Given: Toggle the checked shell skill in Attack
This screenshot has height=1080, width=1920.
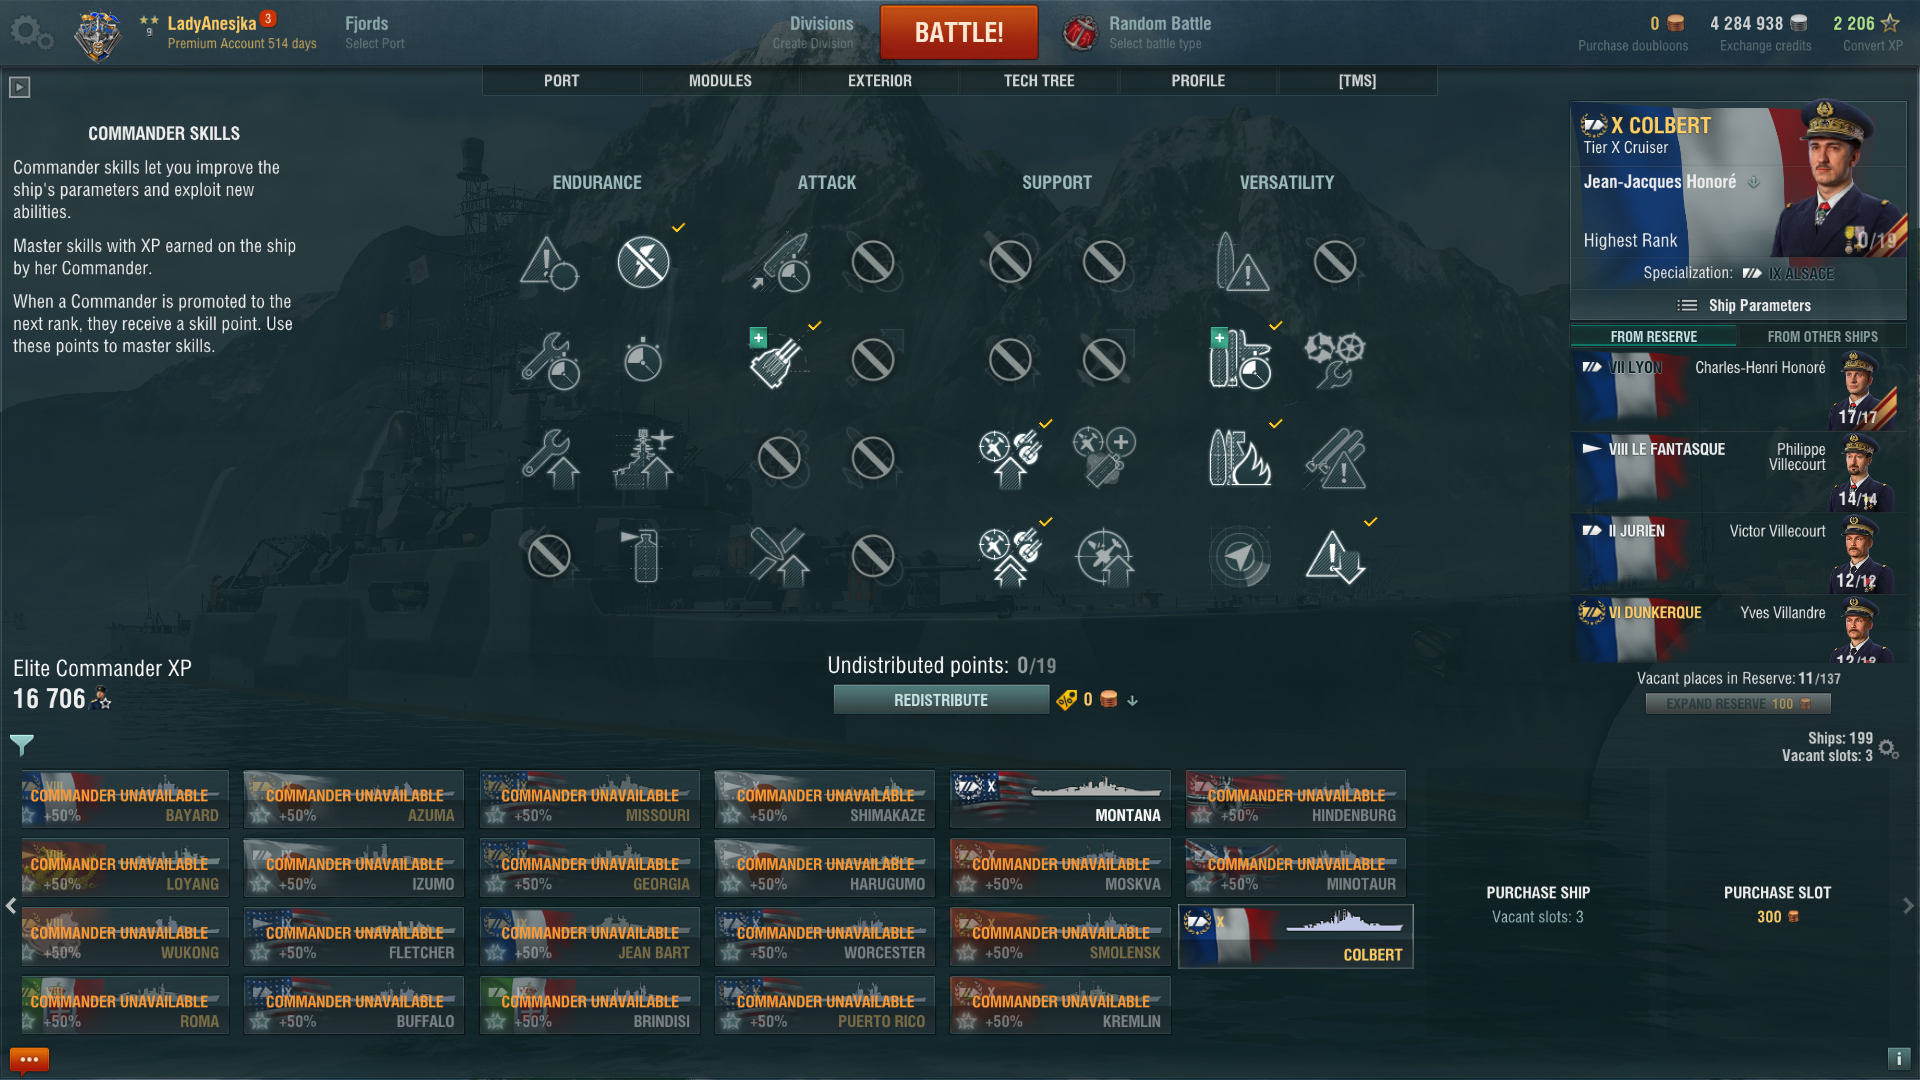Looking at the screenshot, I should (x=778, y=360).
